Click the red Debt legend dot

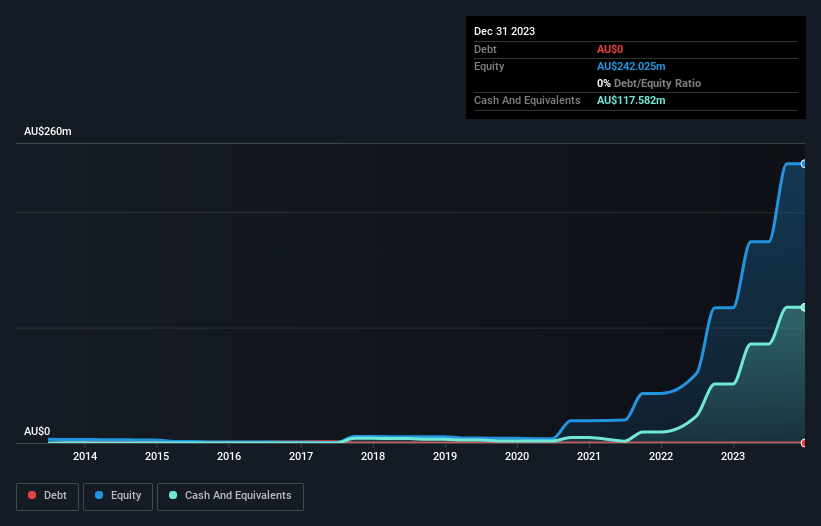(32, 495)
